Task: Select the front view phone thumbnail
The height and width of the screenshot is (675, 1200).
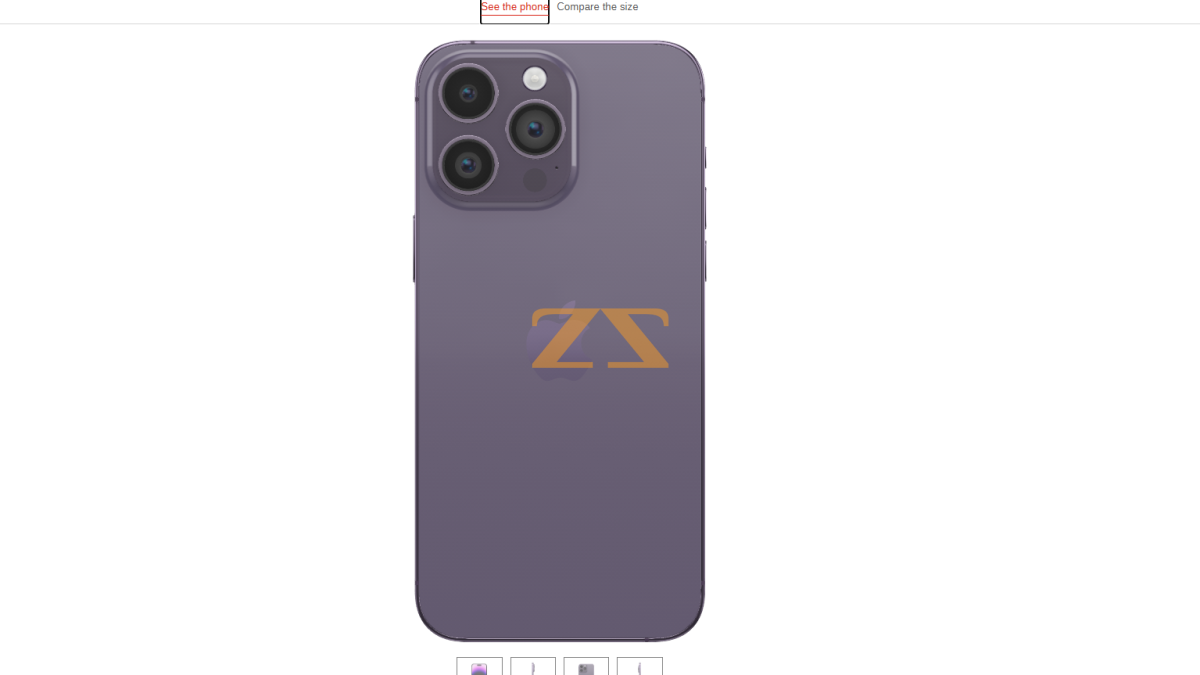Action: pos(479,666)
